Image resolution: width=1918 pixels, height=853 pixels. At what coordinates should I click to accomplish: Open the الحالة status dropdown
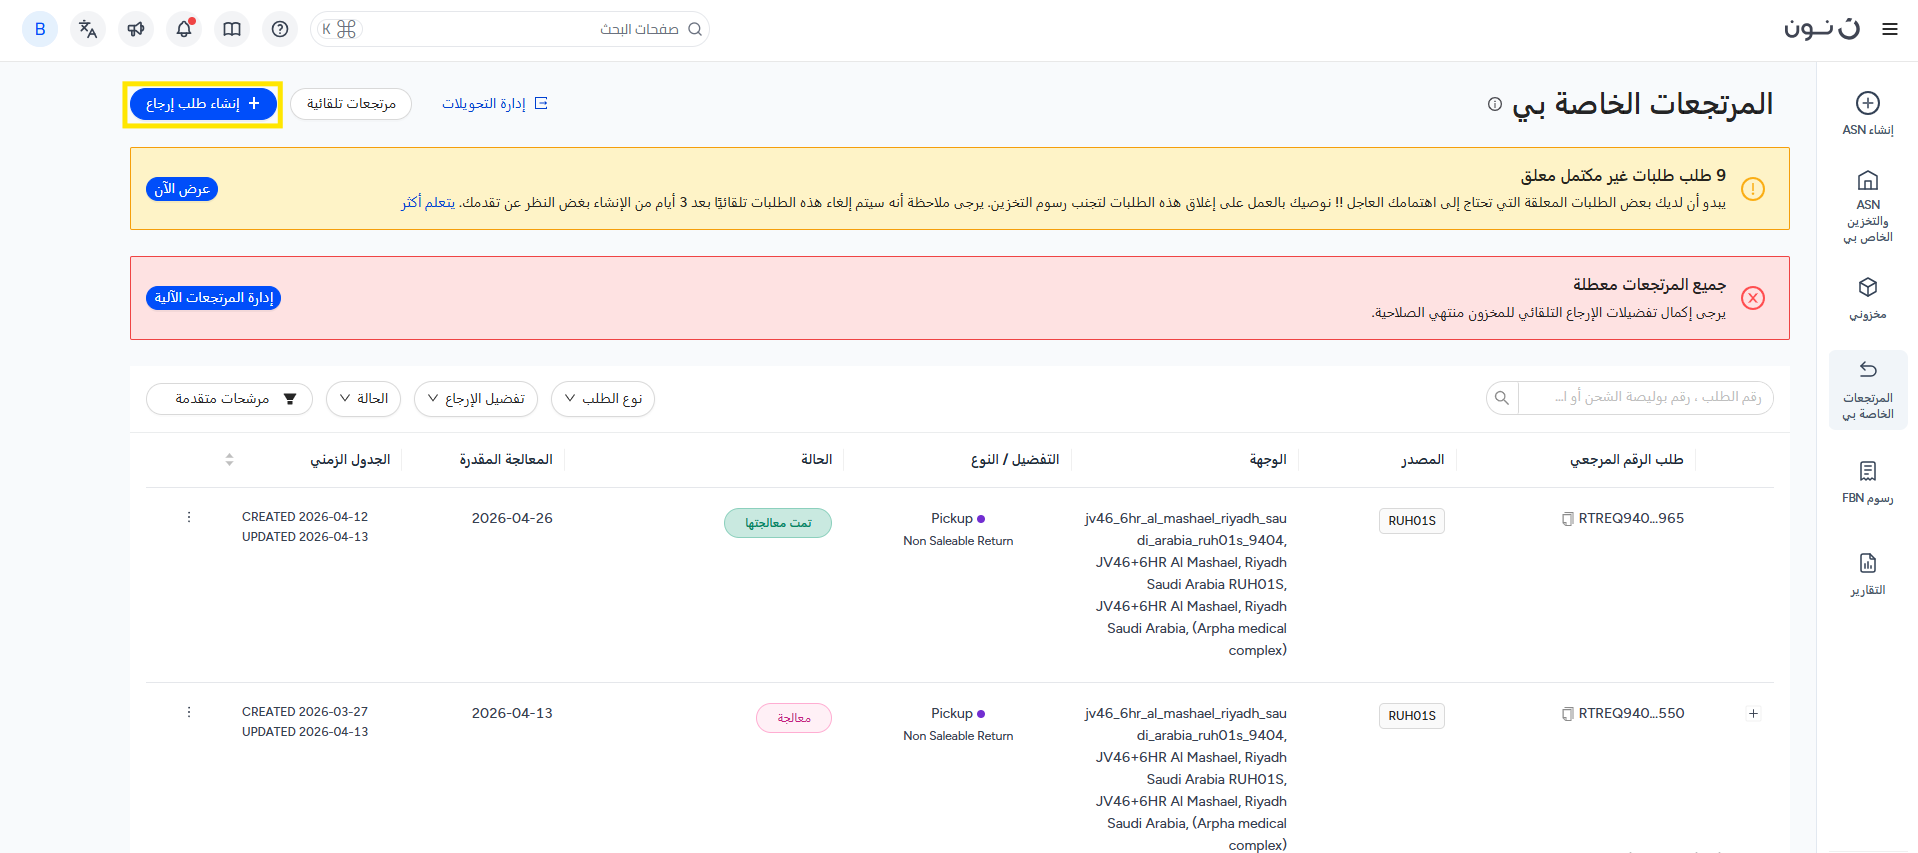coord(364,399)
